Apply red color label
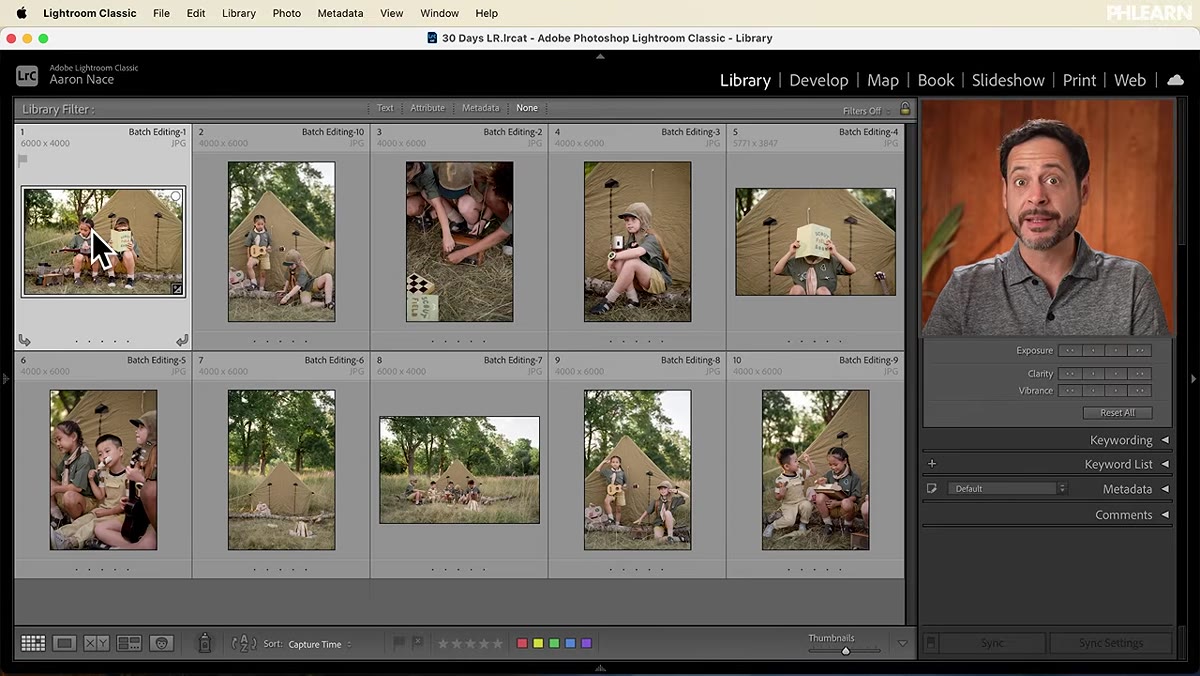The width and height of the screenshot is (1200, 676). (x=521, y=644)
